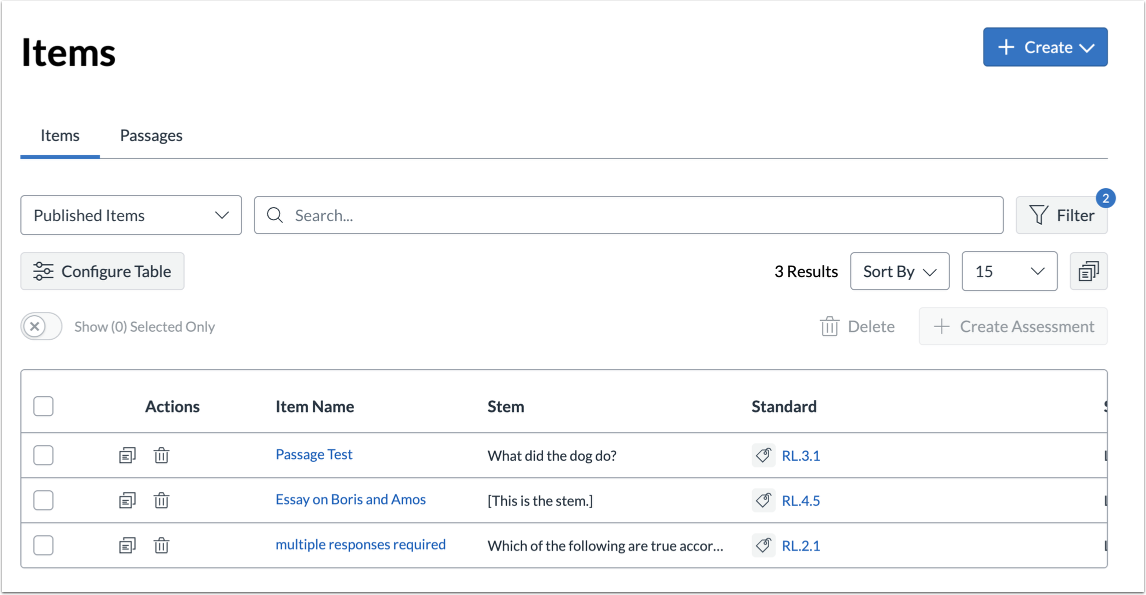Screen dimensions: 1146x595
Task: Select the Passage Test row checkbox
Action: click(43, 455)
